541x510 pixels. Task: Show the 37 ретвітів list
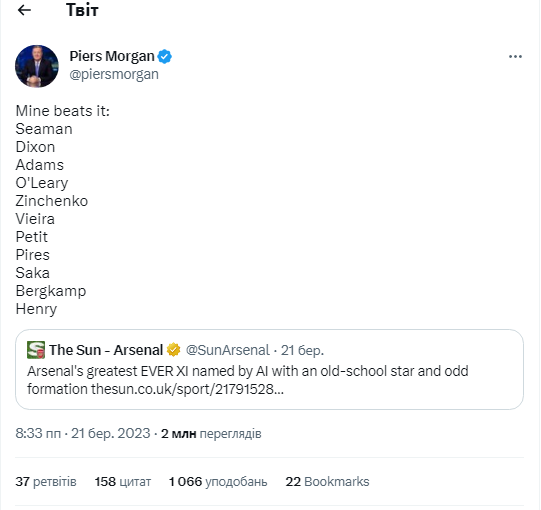click(46, 481)
